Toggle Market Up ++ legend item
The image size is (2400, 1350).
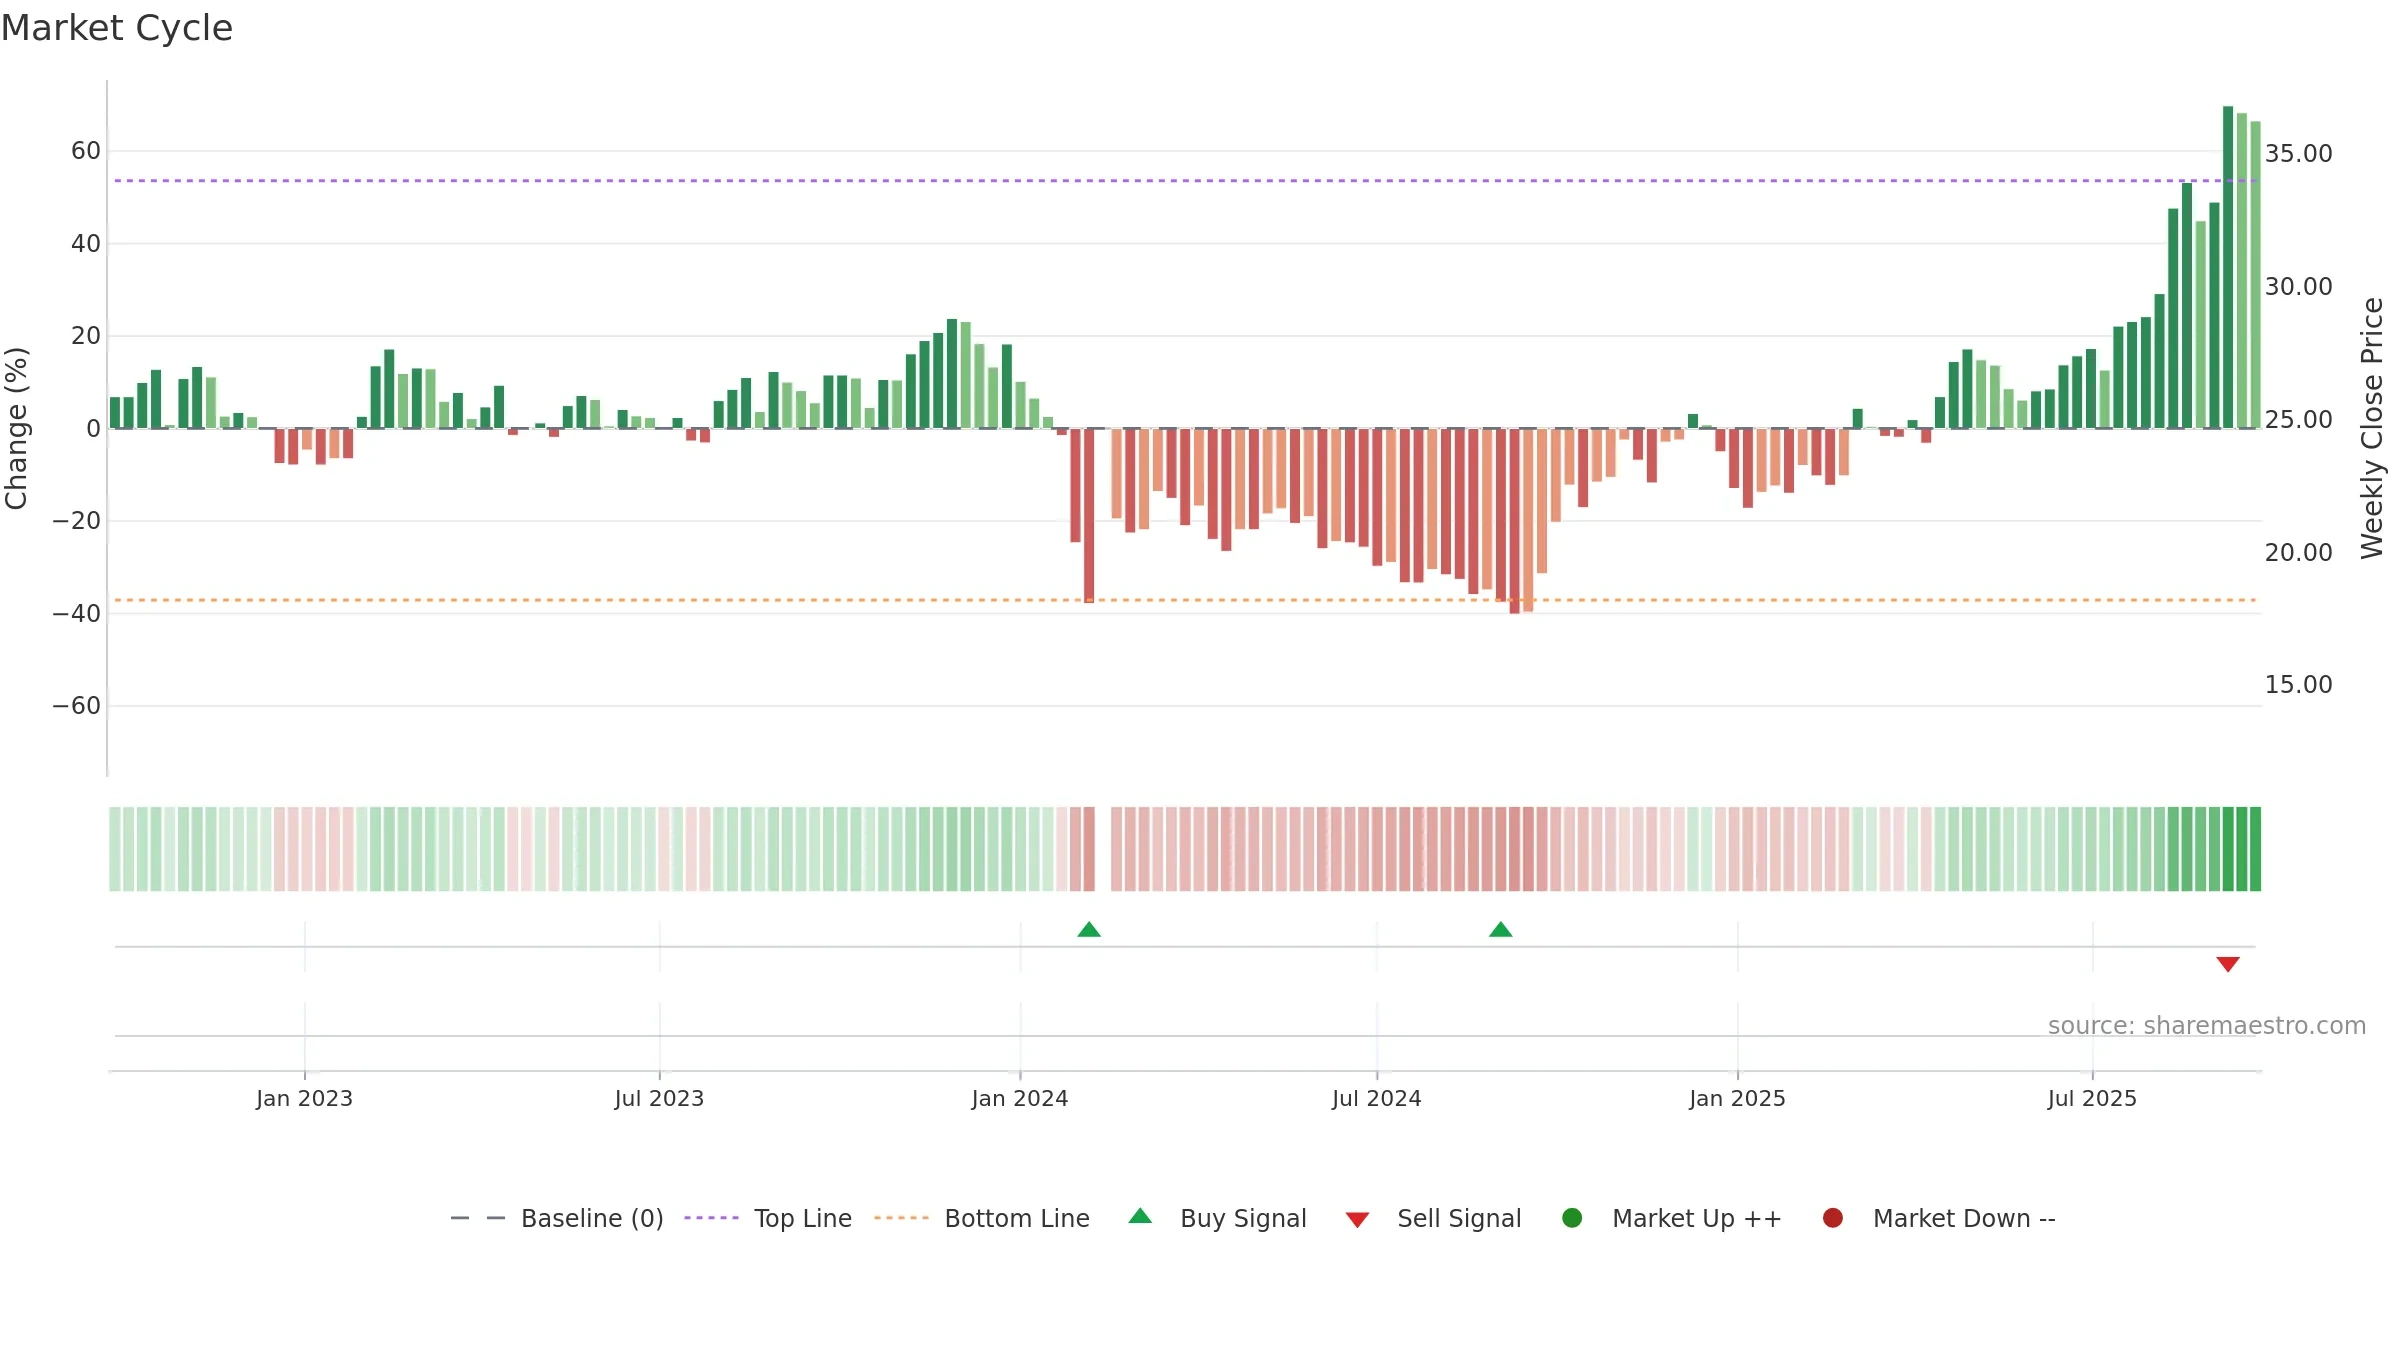pos(1672,1218)
